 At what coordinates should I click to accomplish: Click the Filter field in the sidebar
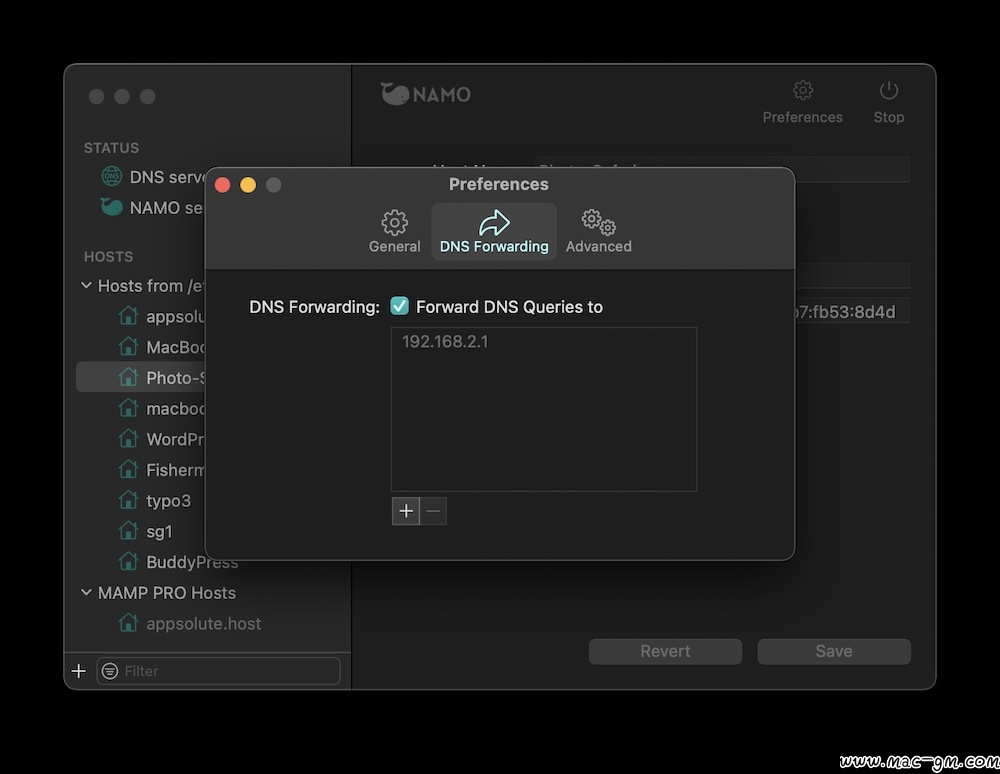click(218, 671)
